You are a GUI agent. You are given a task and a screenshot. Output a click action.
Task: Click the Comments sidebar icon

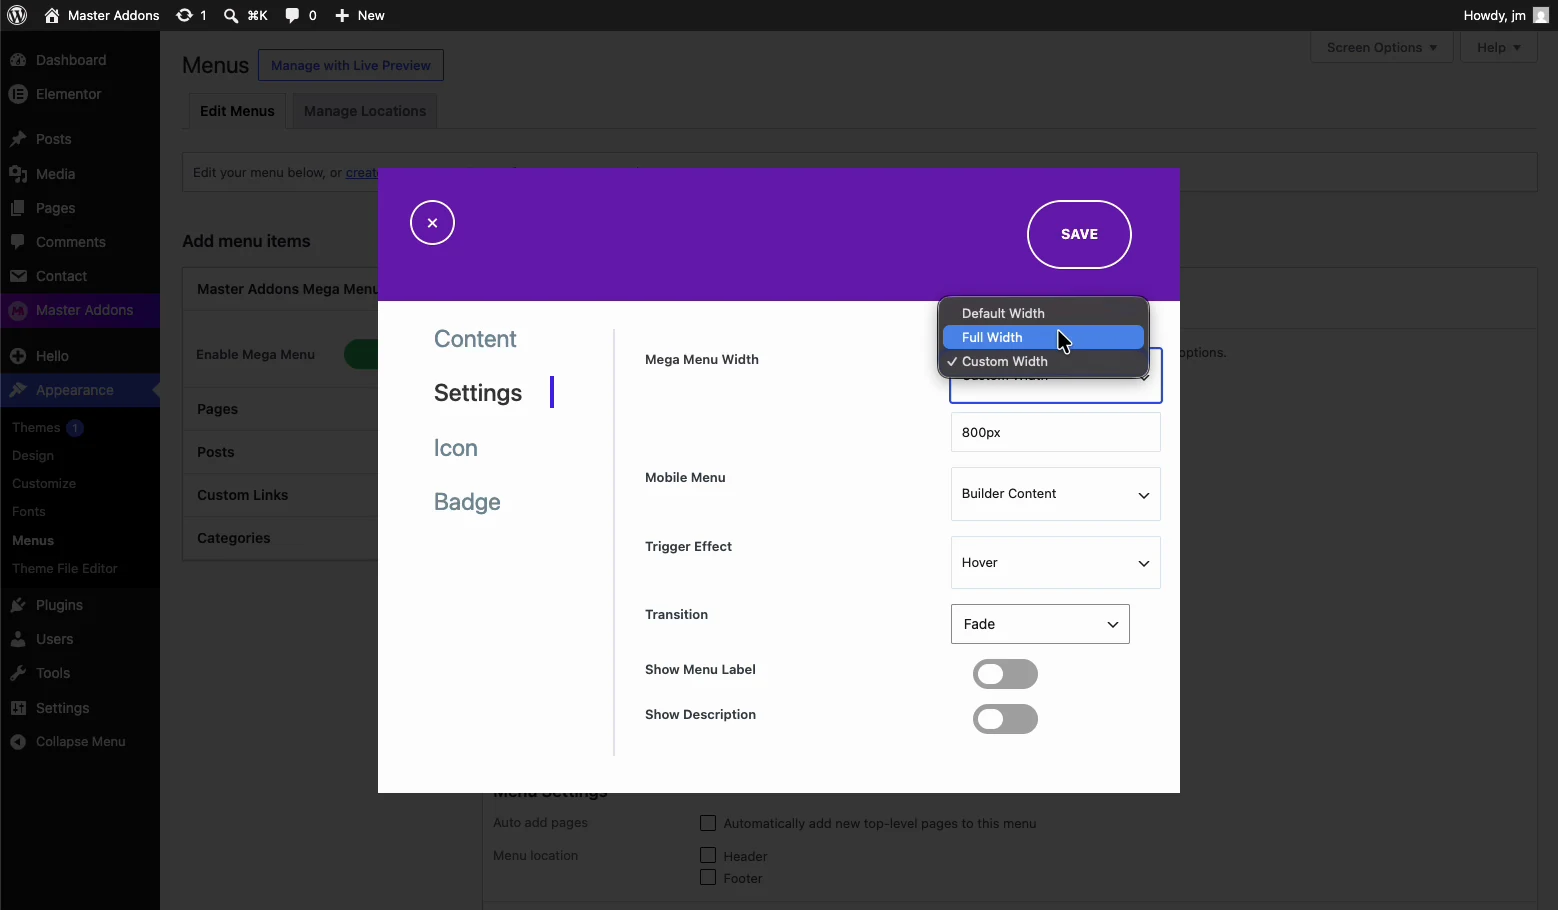point(18,242)
